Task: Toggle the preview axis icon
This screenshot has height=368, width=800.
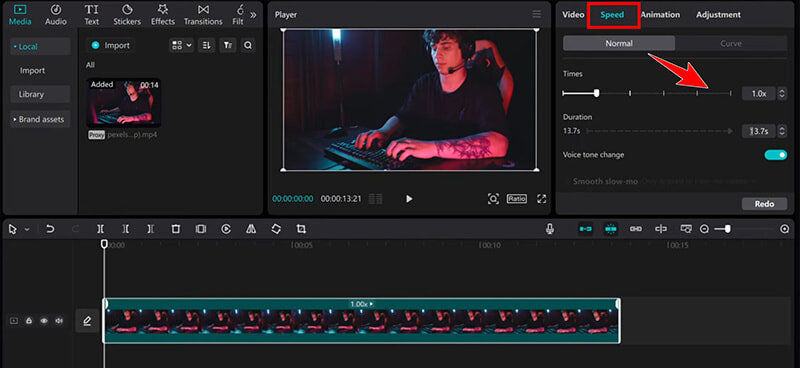Action: click(x=661, y=229)
